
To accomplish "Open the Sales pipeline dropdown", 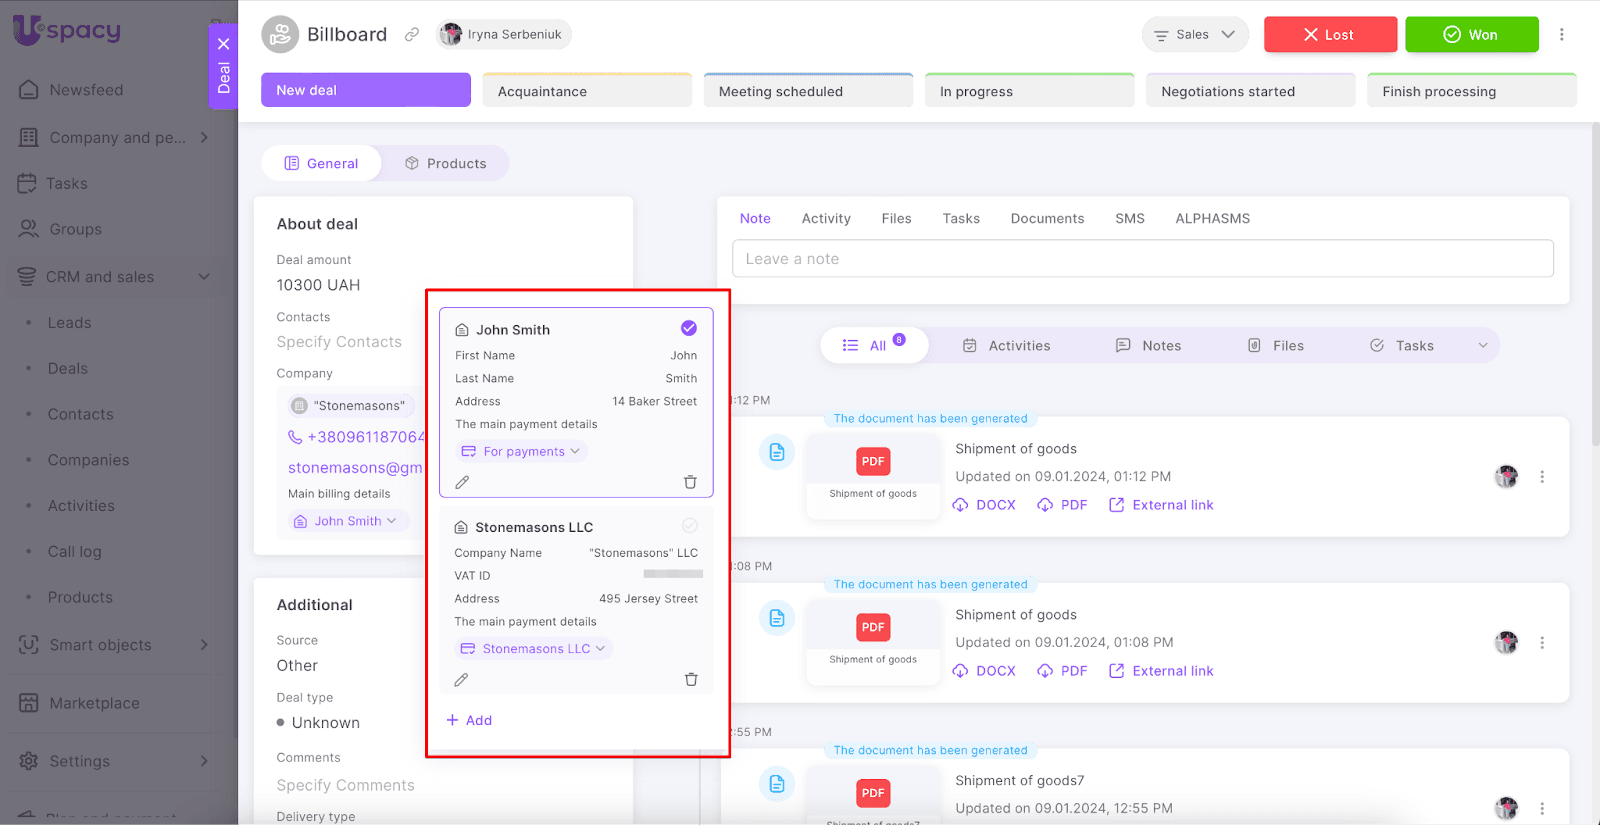I will click(x=1195, y=34).
